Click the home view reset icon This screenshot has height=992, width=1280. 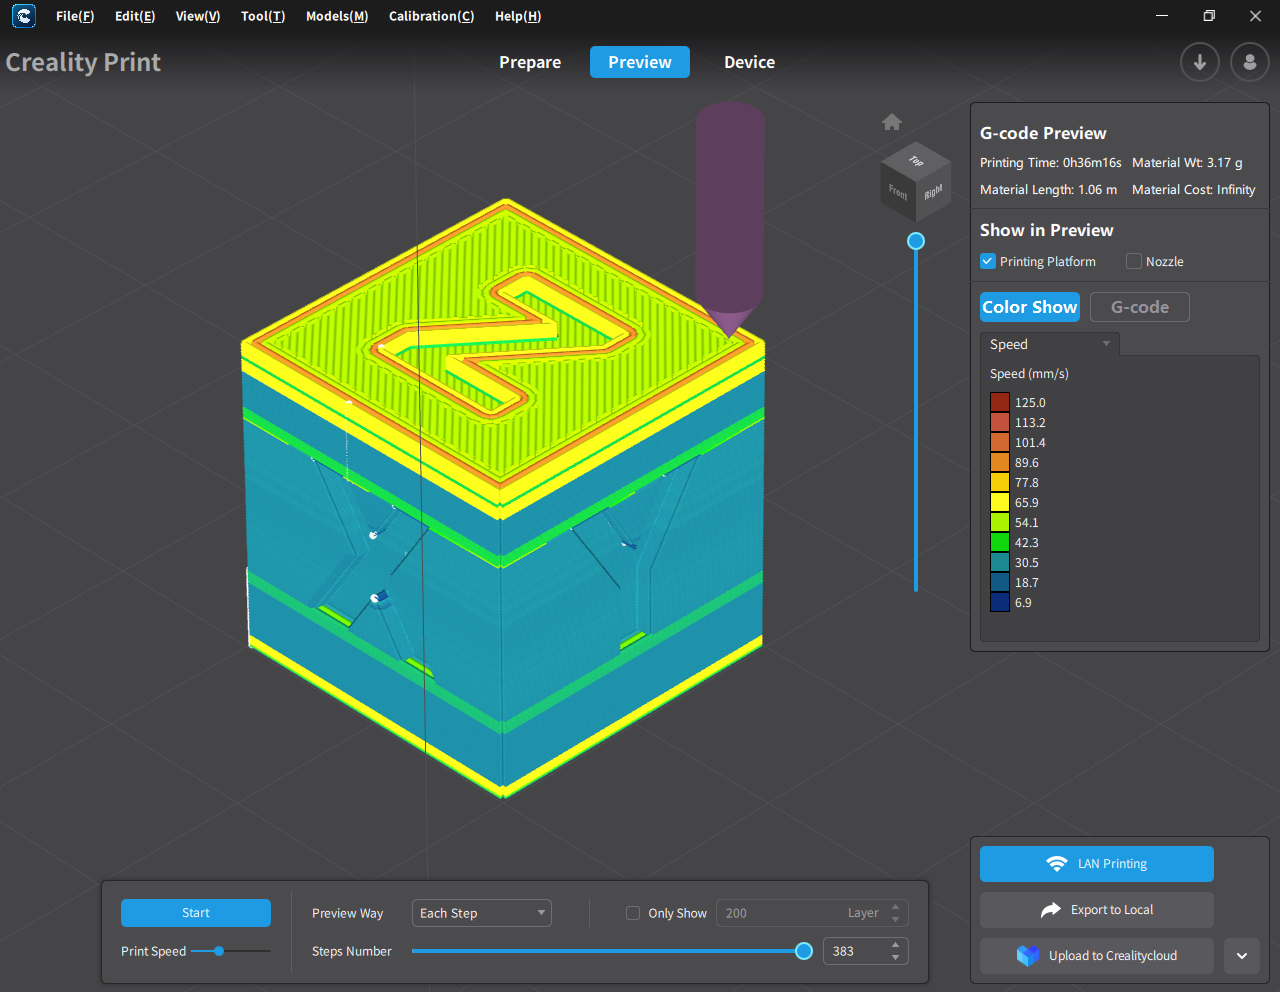[x=892, y=122]
